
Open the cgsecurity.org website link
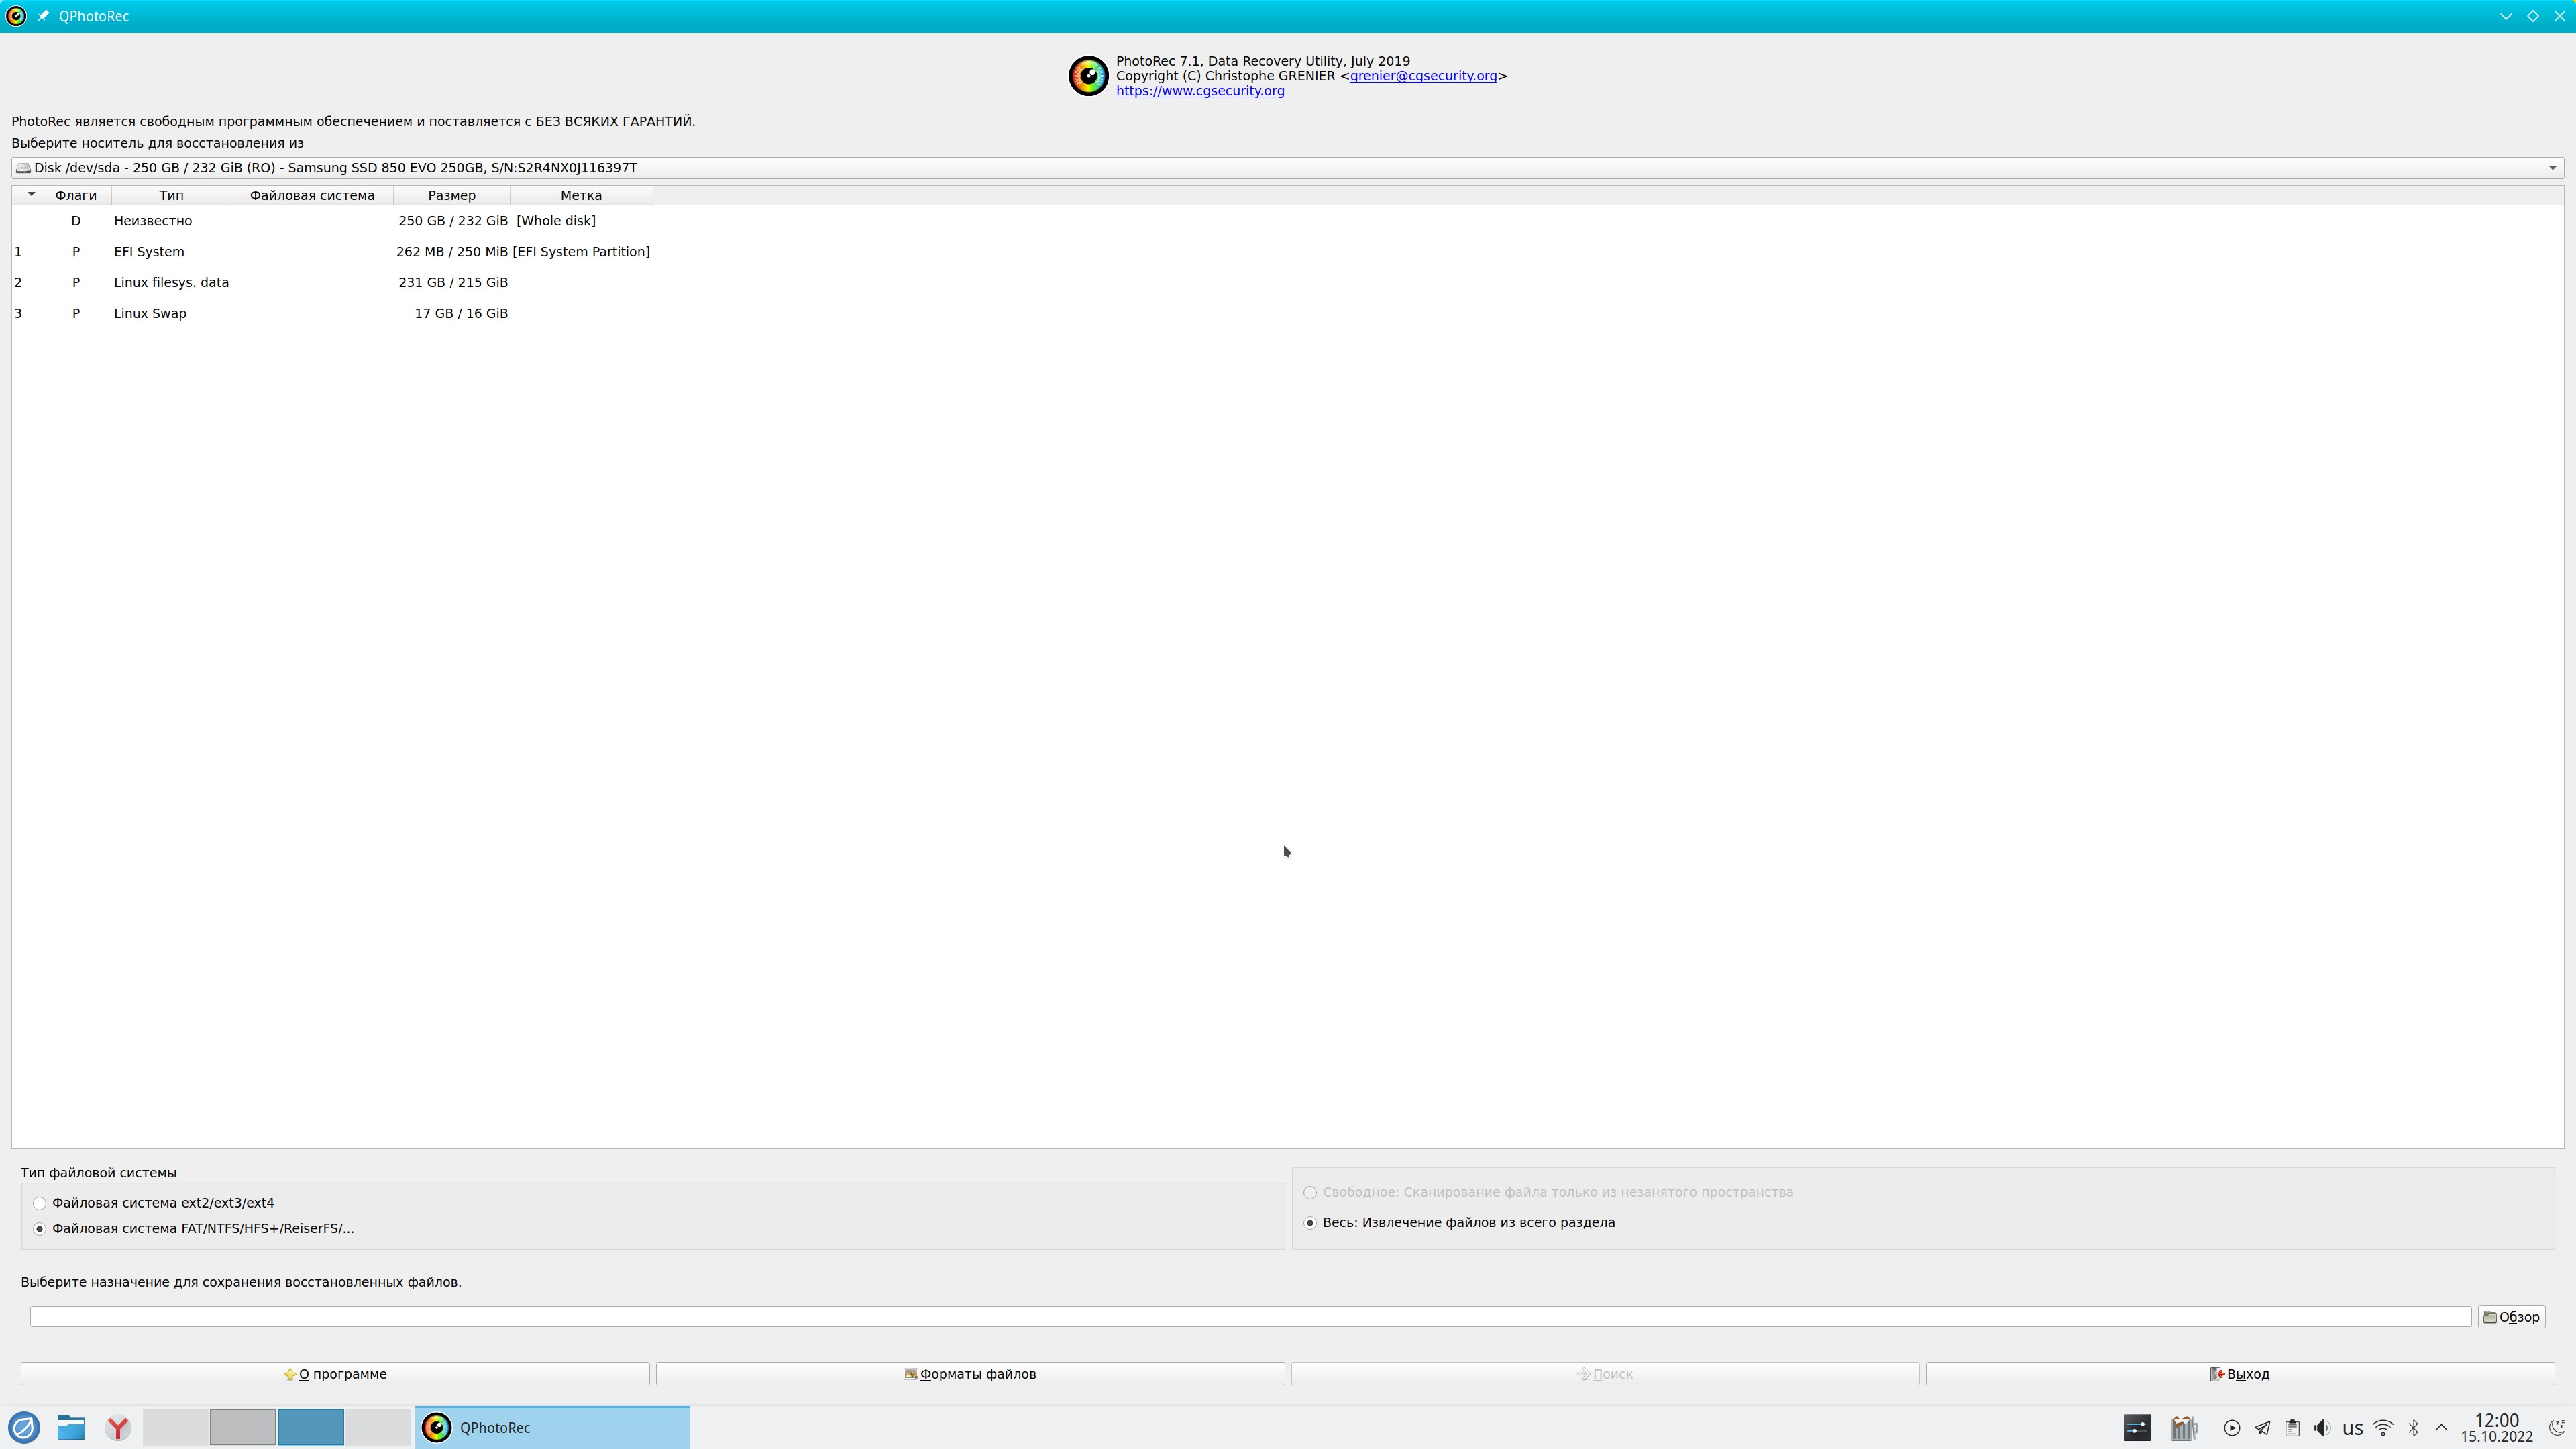1200,91
